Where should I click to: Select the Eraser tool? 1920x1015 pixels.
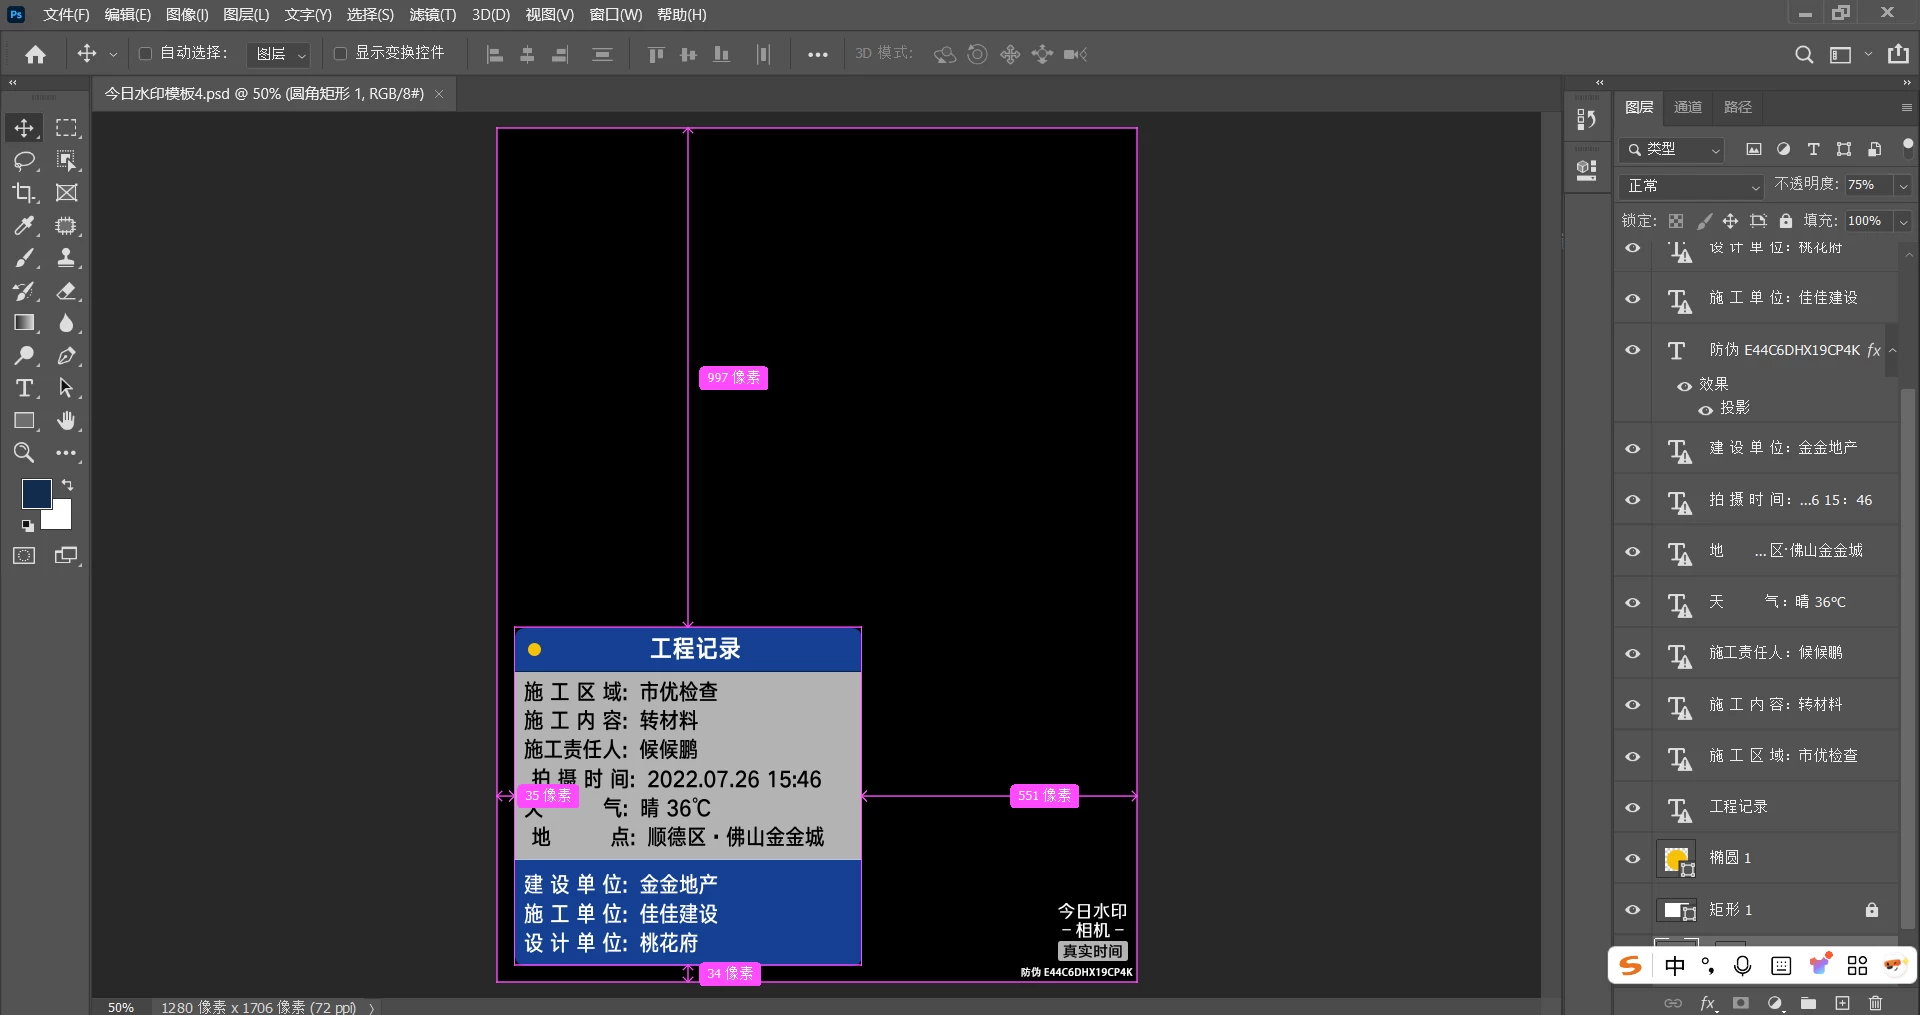(x=66, y=291)
